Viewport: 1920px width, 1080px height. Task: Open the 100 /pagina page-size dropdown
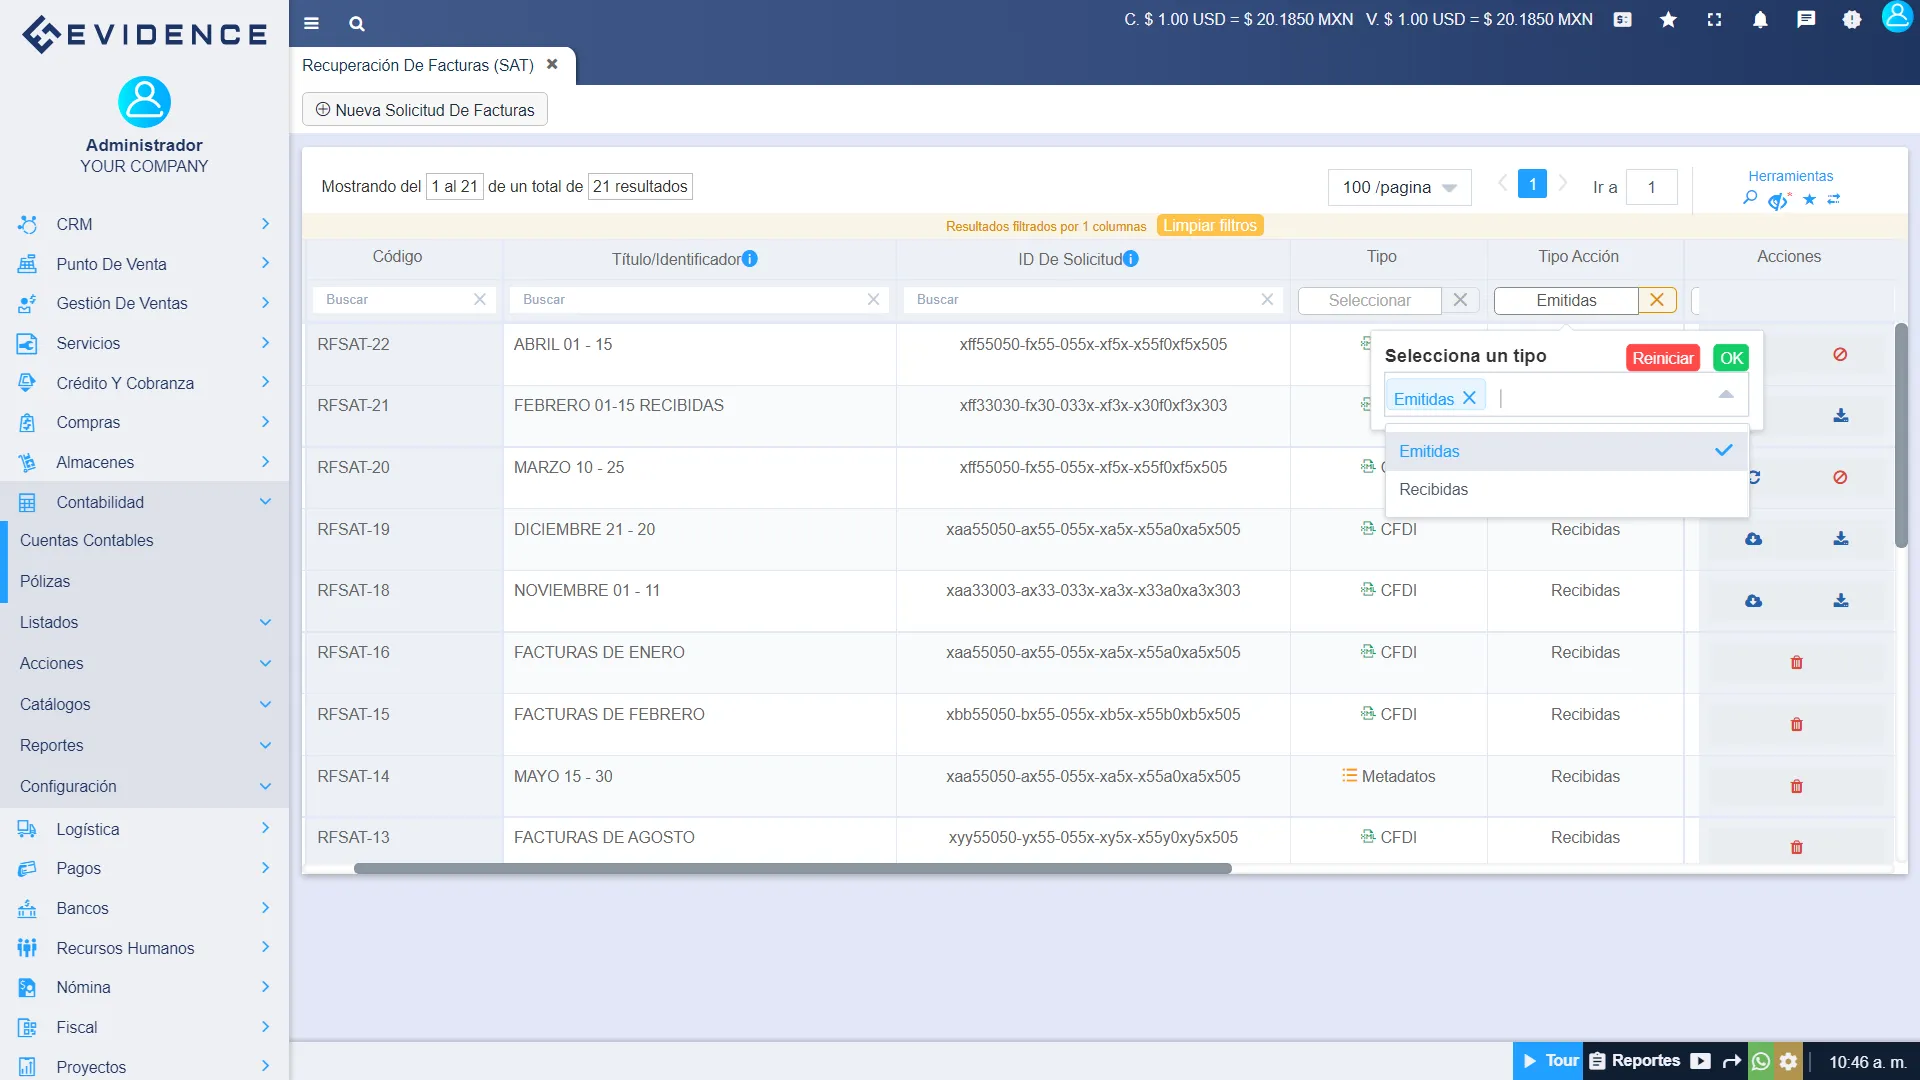[1398, 187]
